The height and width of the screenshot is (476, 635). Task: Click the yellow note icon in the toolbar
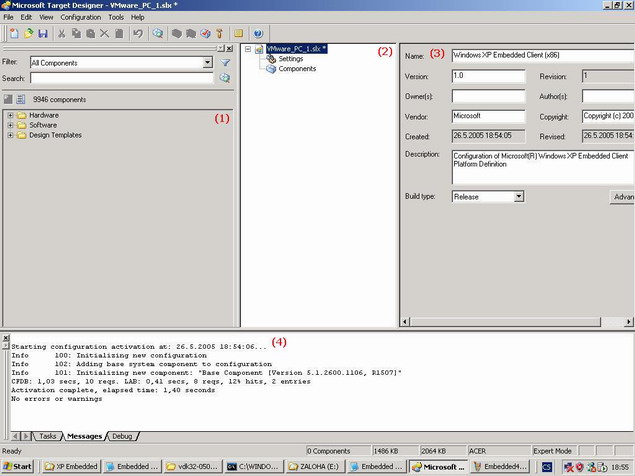(x=239, y=33)
